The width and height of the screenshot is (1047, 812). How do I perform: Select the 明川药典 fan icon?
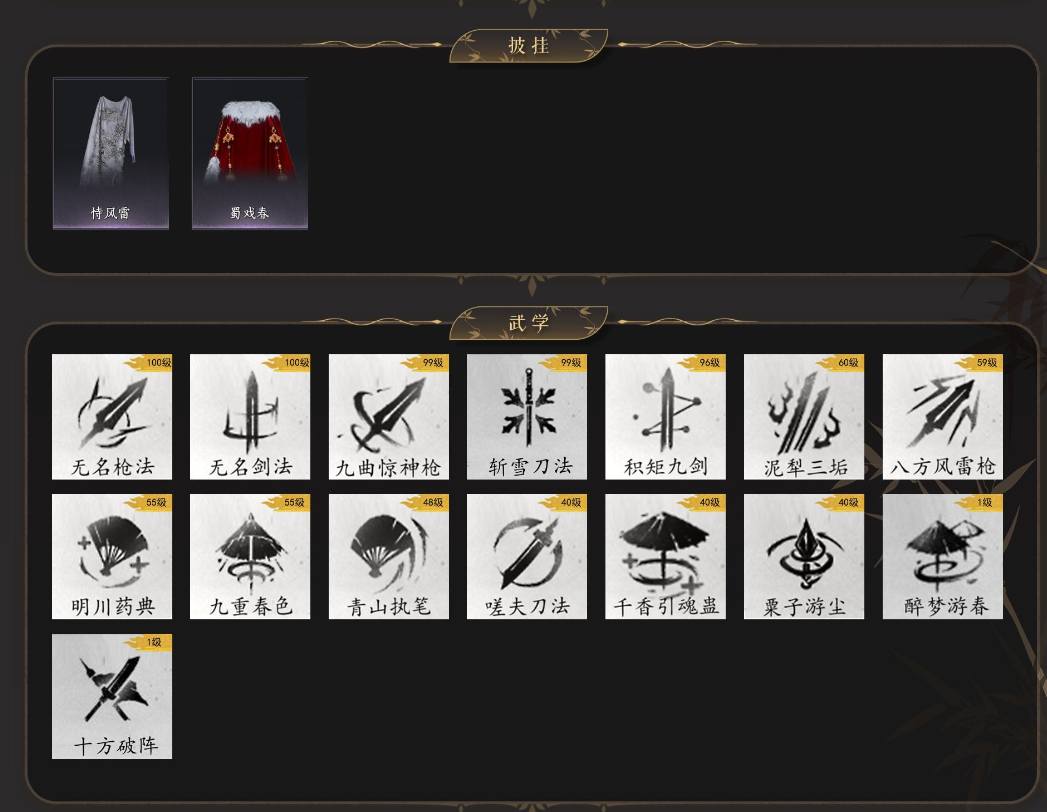coord(112,556)
